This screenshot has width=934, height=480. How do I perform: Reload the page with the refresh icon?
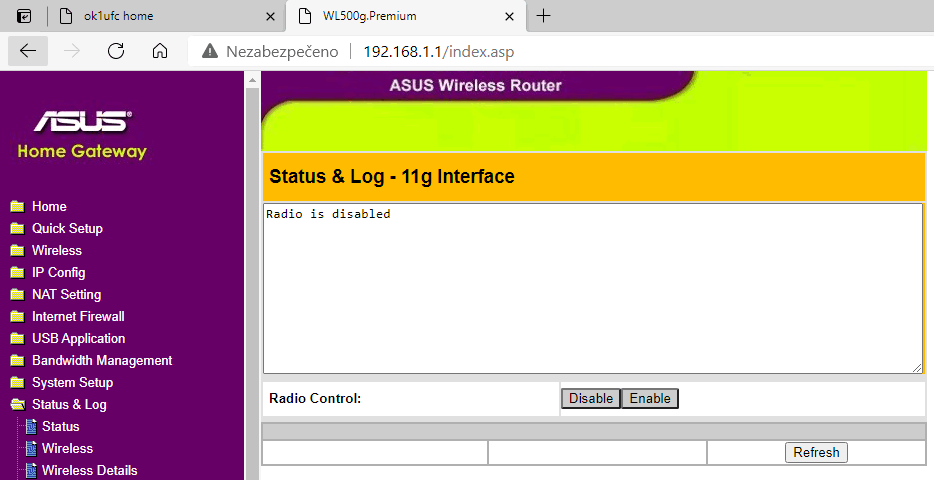click(116, 51)
